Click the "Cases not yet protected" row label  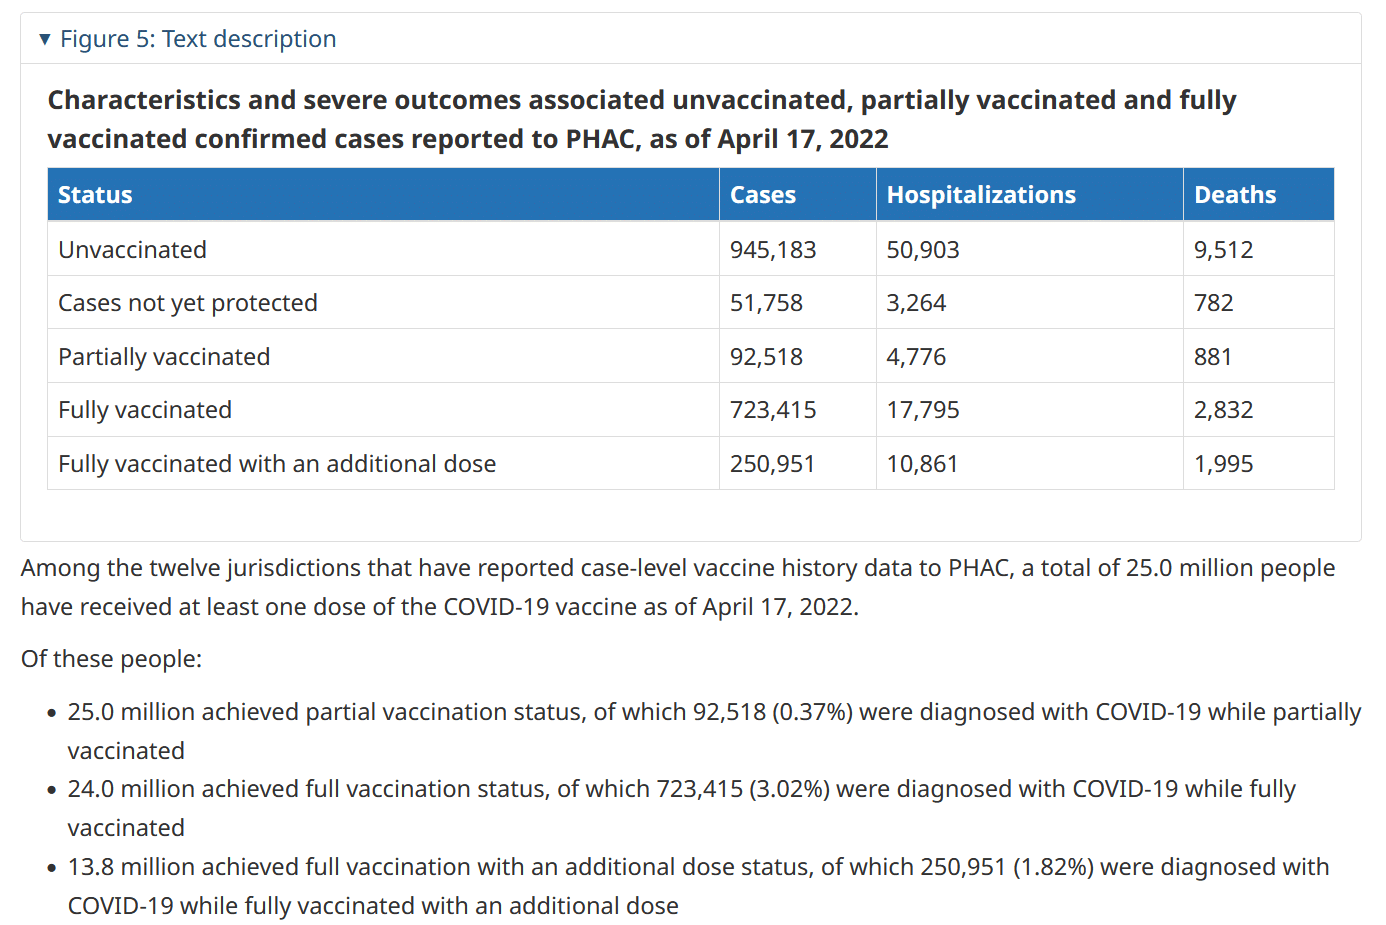point(188,303)
